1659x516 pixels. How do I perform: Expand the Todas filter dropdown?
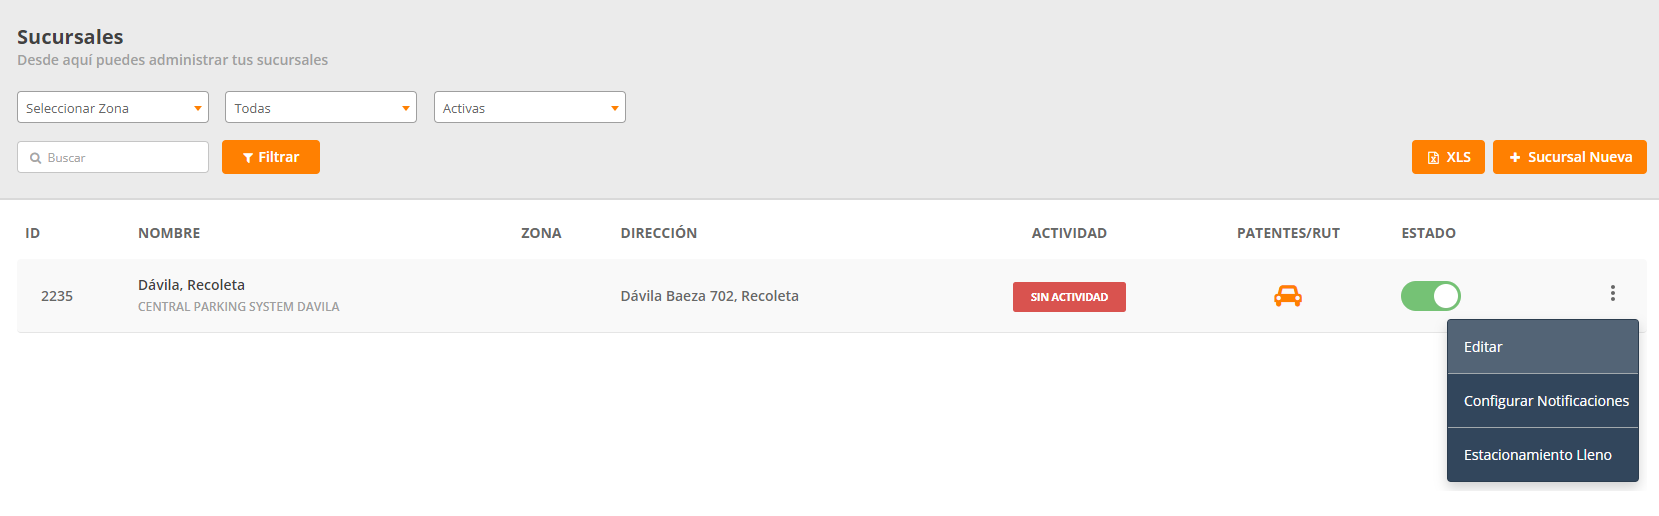(x=321, y=108)
